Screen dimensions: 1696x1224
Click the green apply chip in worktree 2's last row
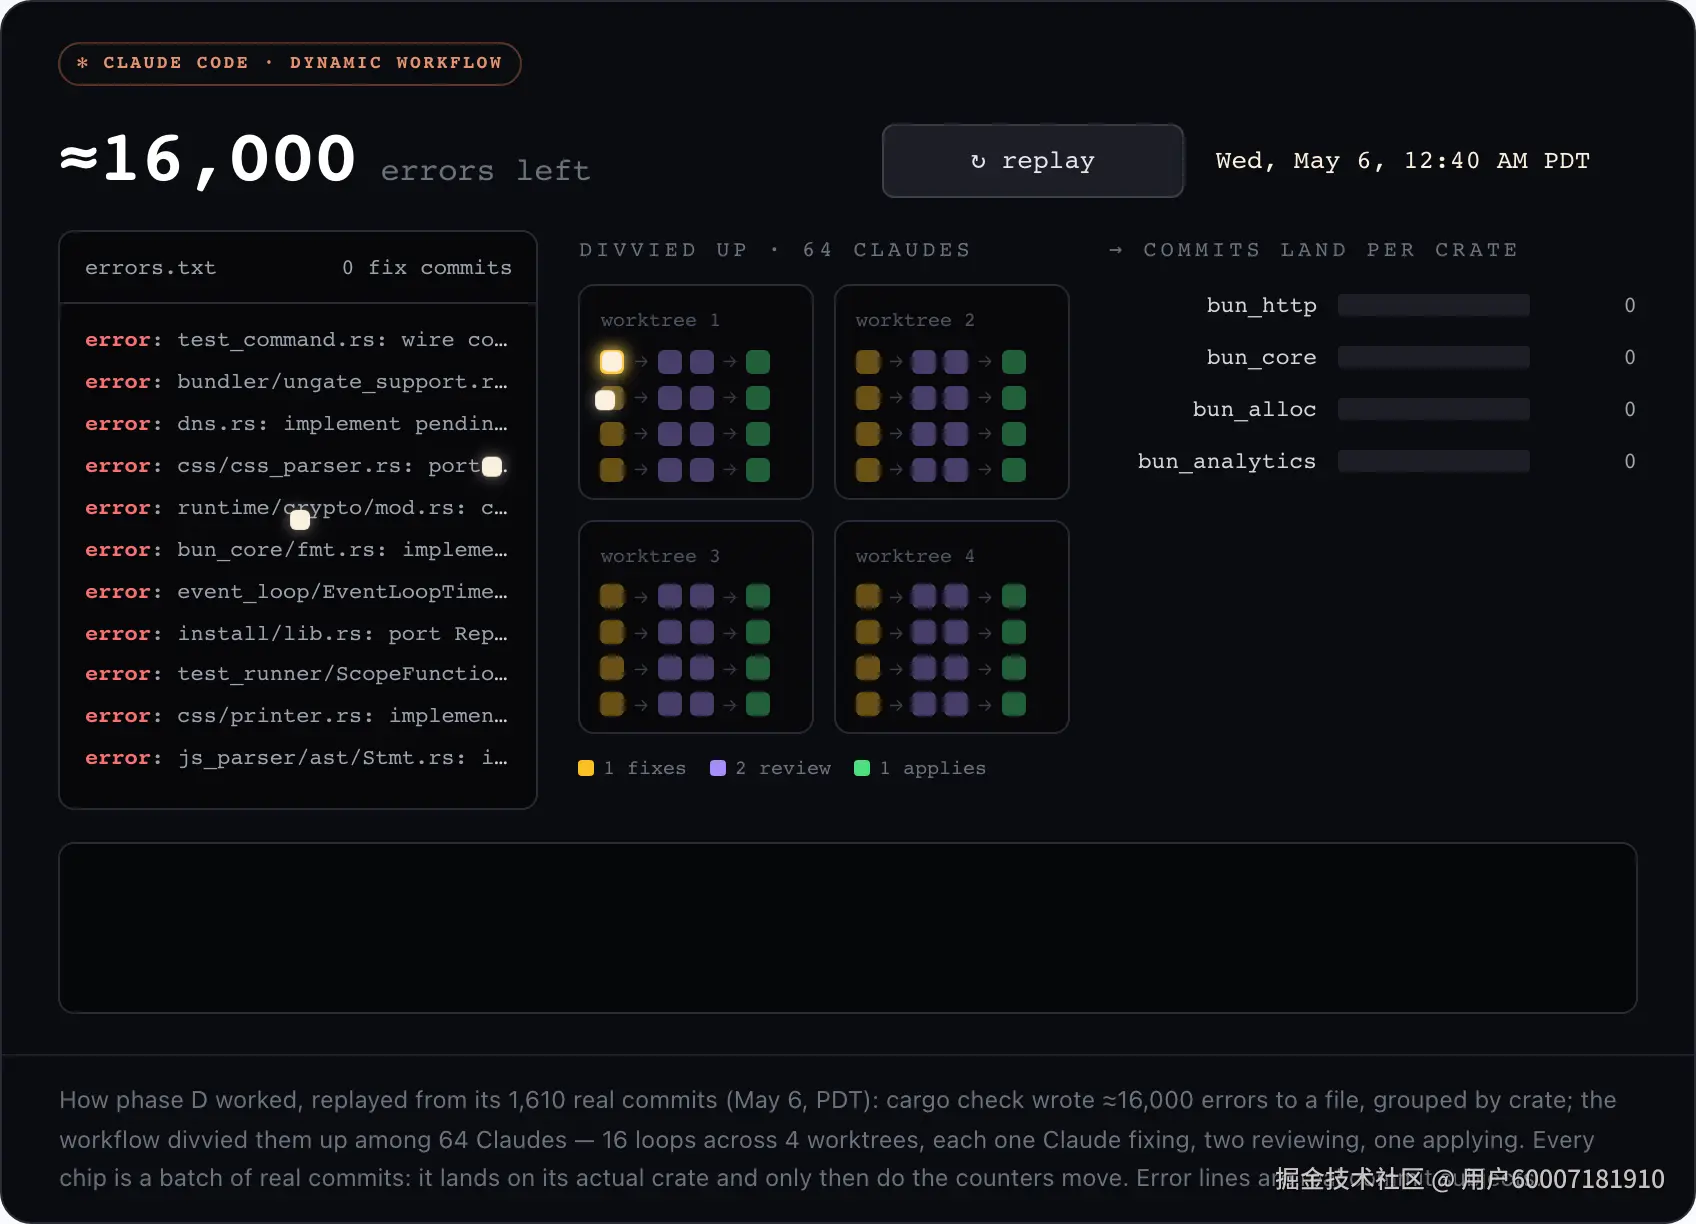1014,470
